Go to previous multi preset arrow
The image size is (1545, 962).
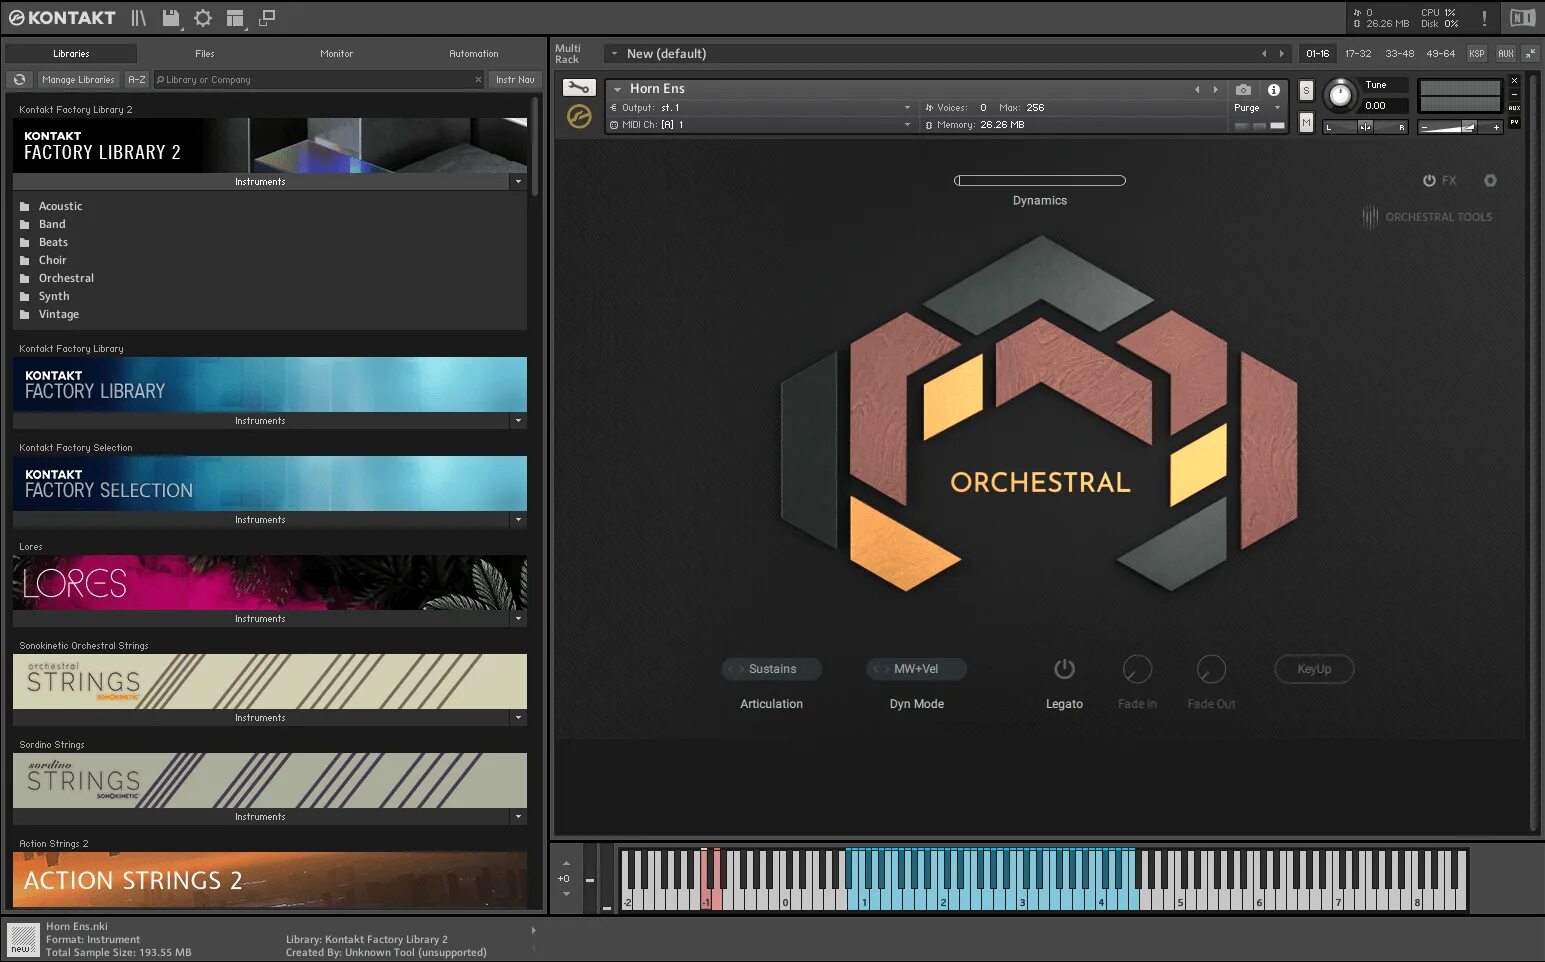pyautogui.click(x=1264, y=54)
